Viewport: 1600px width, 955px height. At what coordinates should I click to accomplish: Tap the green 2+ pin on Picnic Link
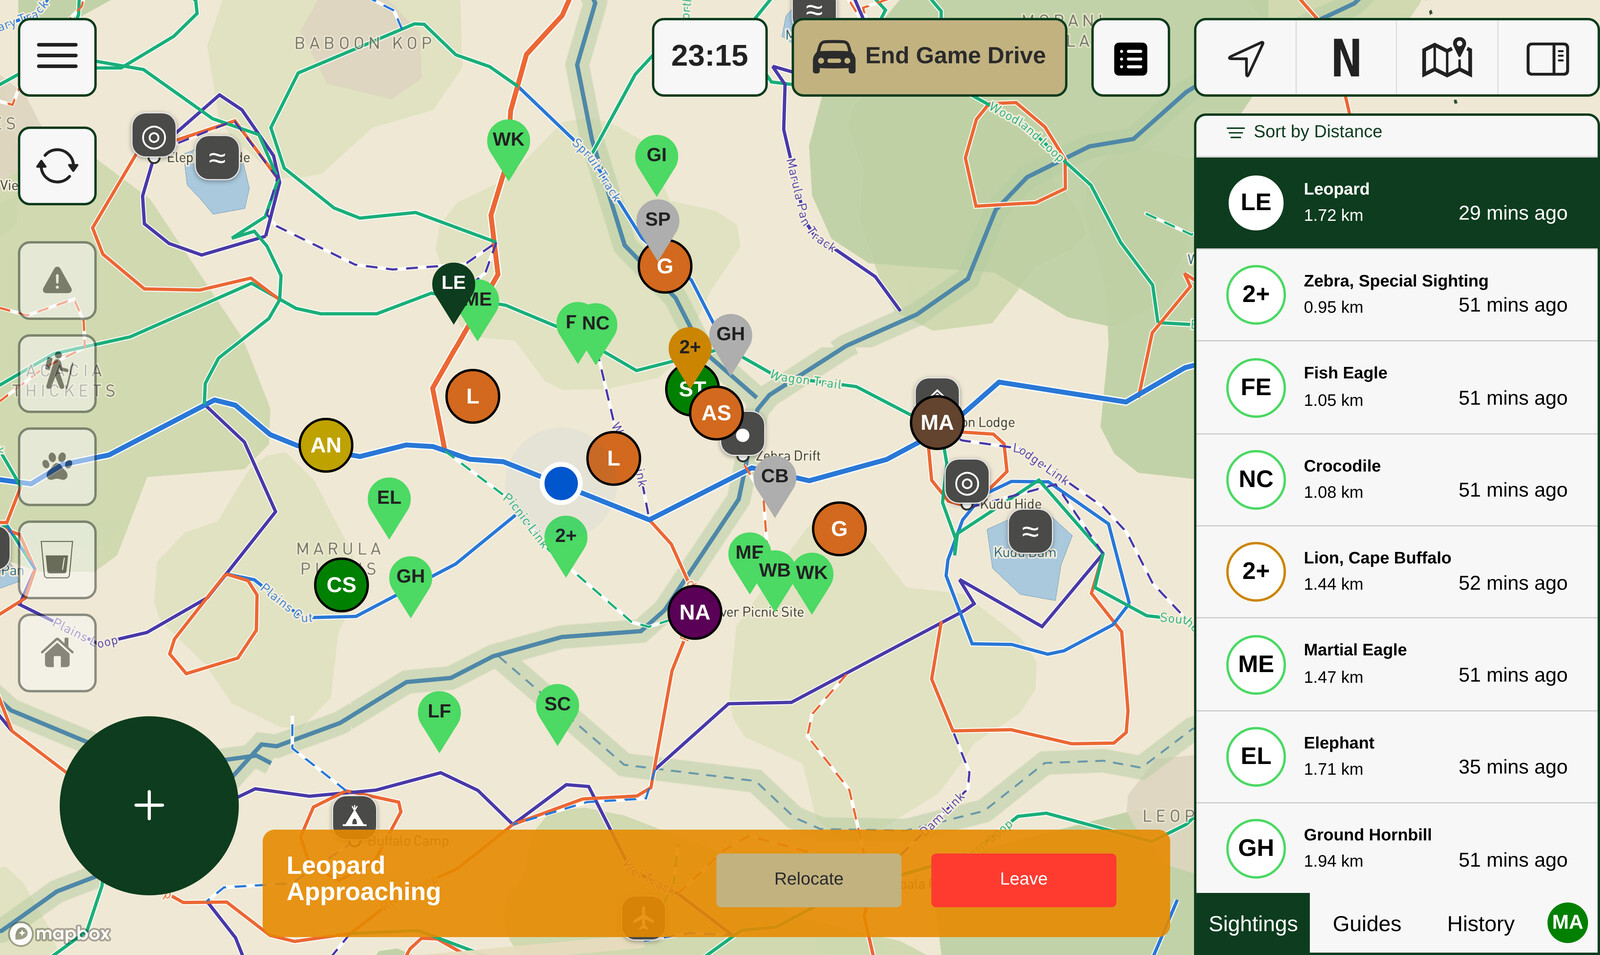565,539
